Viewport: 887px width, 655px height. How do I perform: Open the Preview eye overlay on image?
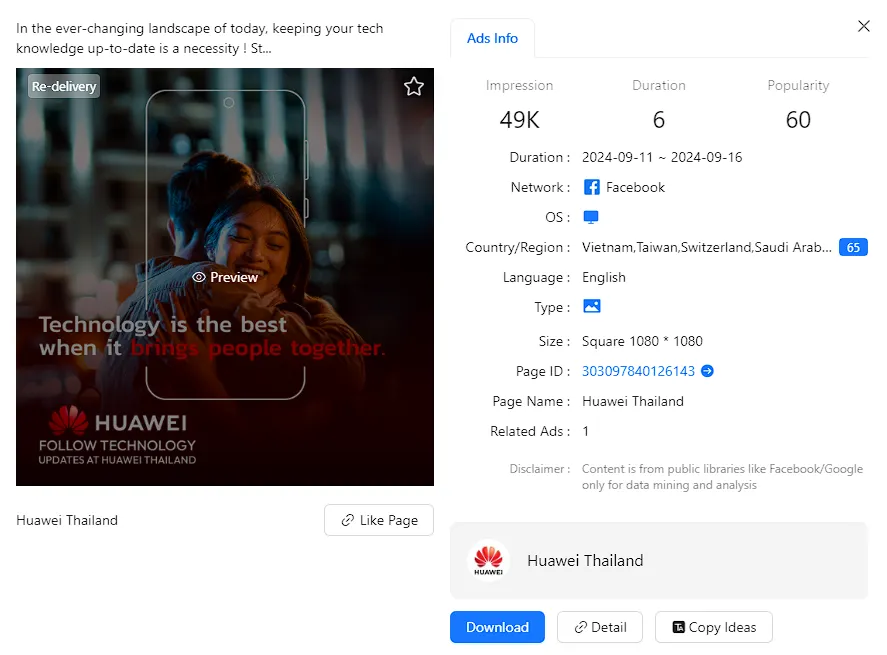[x=225, y=277]
